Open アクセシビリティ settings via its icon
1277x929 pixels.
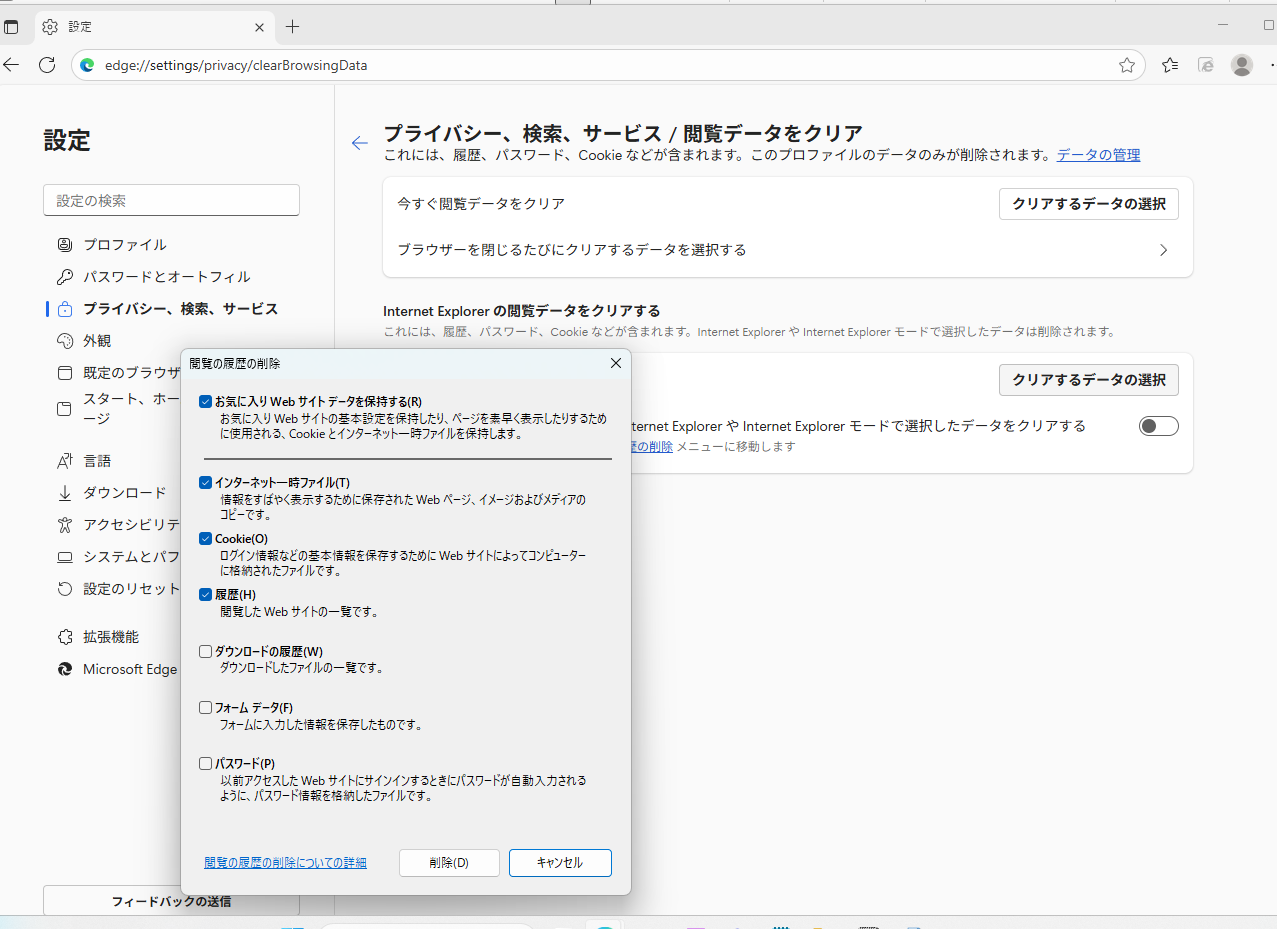pos(65,525)
